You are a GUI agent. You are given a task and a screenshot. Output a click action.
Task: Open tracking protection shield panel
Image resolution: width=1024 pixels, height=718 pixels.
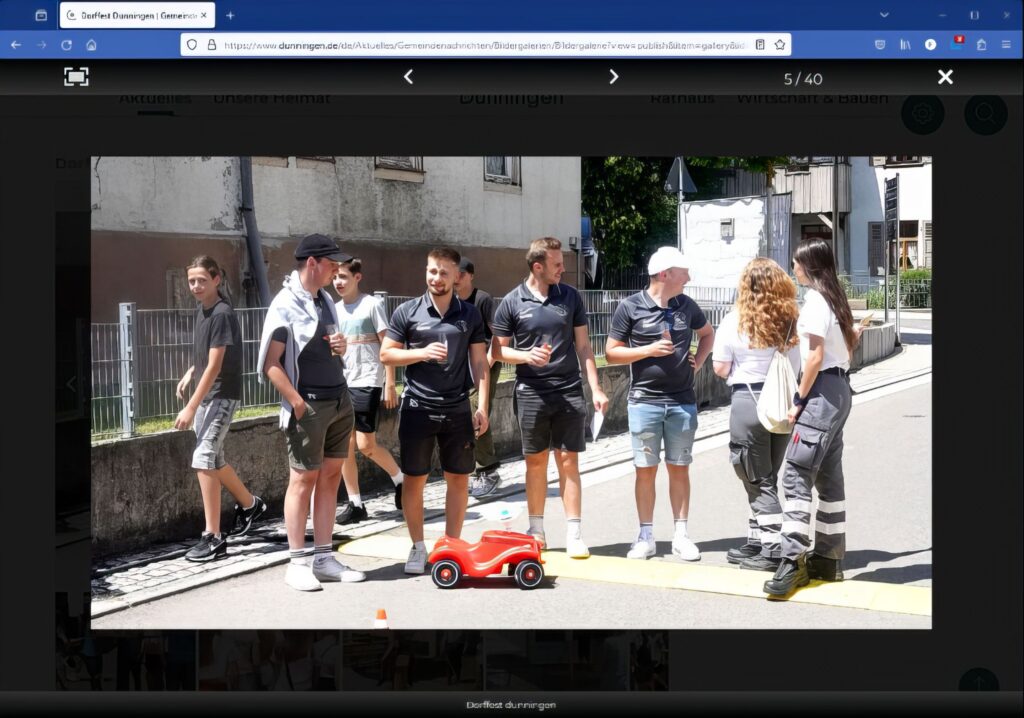193,45
